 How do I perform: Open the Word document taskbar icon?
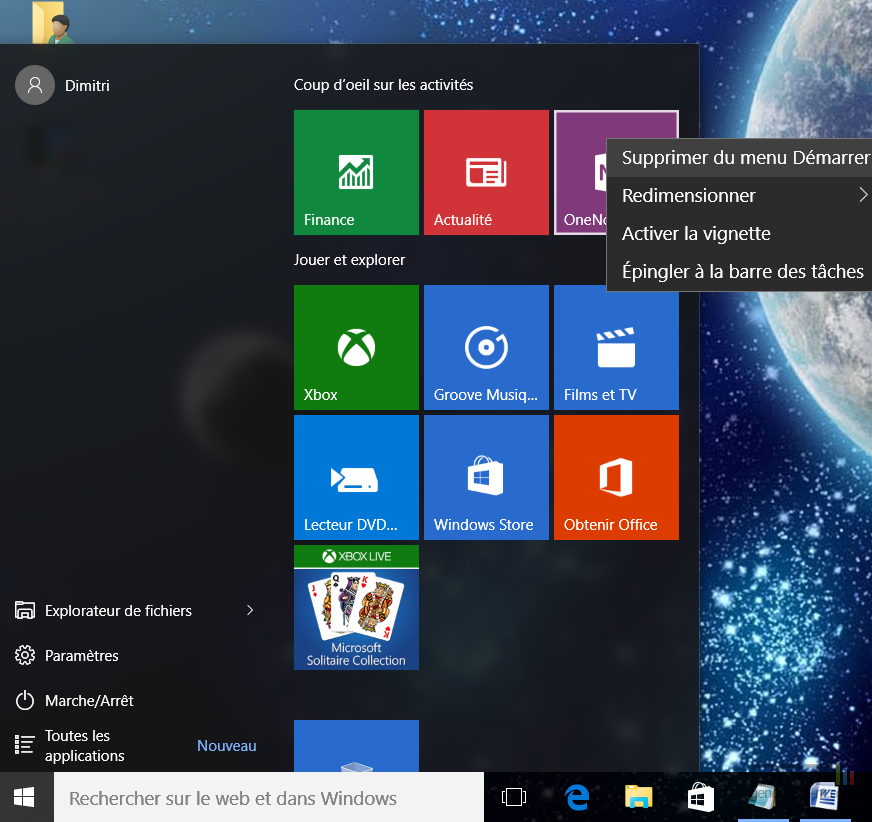click(x=825, y=797)
